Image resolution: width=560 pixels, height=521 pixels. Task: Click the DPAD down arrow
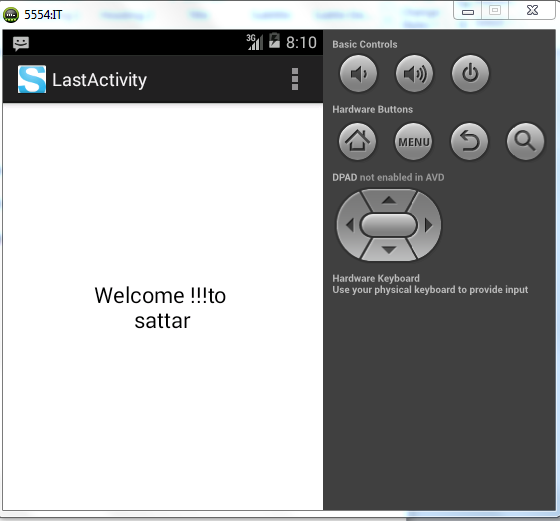pos(389,250)
